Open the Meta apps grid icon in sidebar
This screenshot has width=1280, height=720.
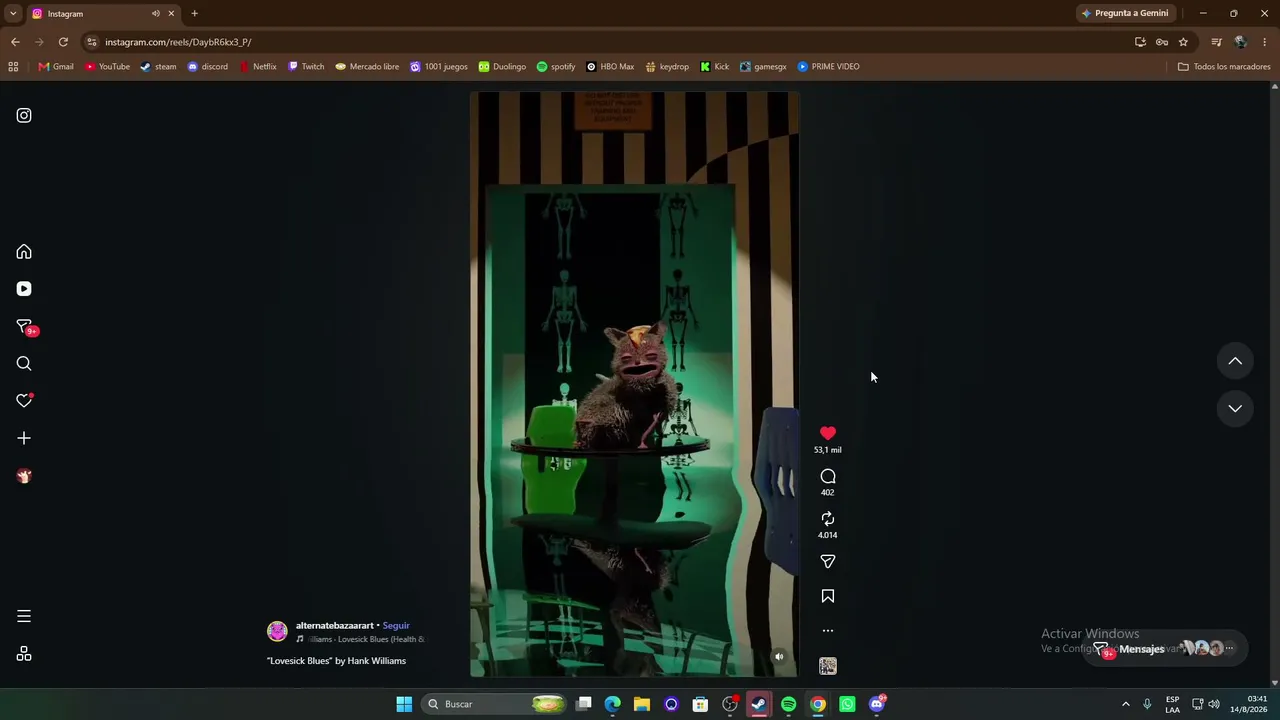(24, 654)
